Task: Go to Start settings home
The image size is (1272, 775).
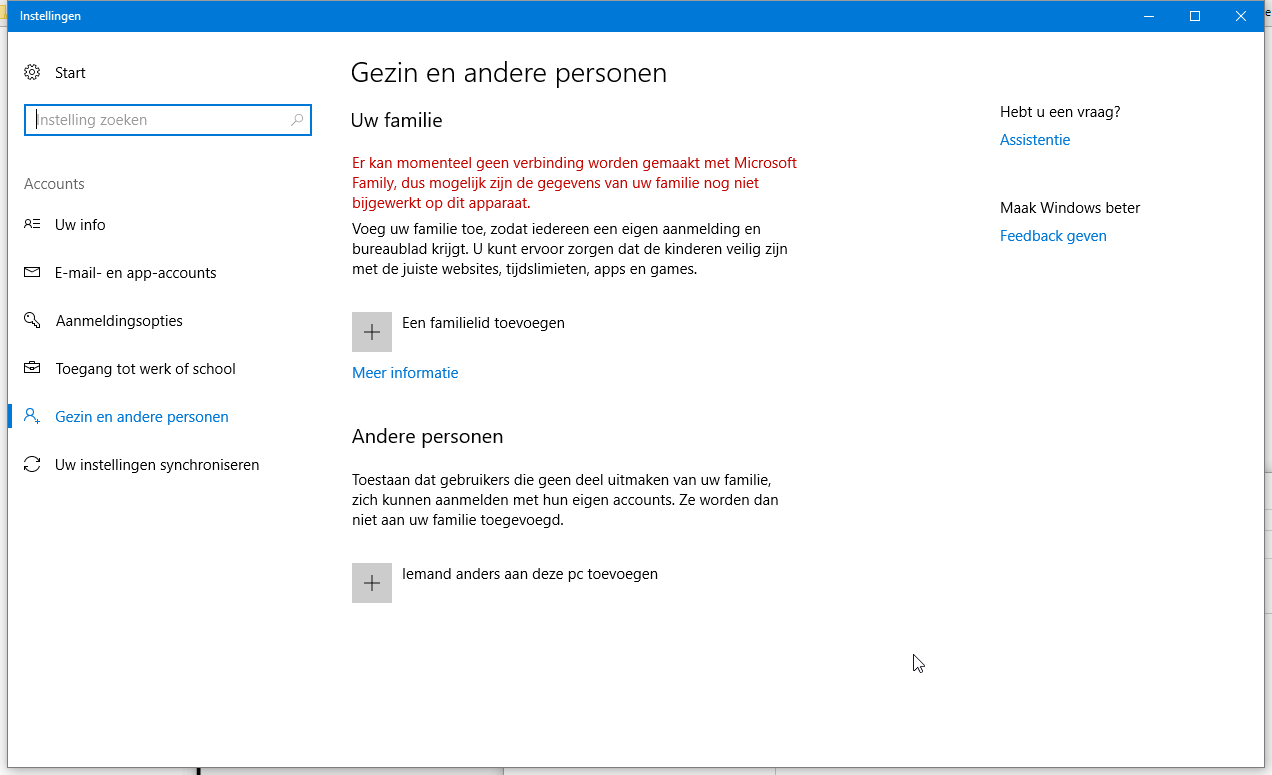Action: coord(70,73)
